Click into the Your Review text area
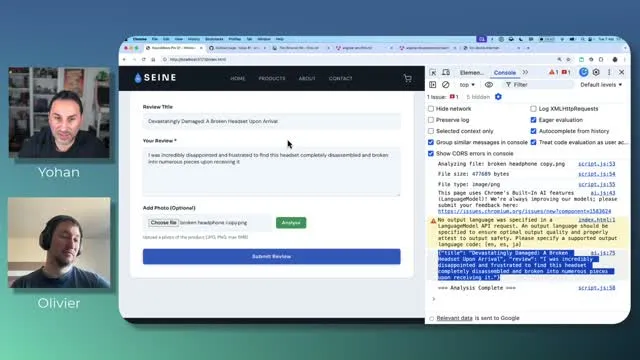The height and width of the screenshot is (360, 640). pyautogui.click(x=271, y=172)
